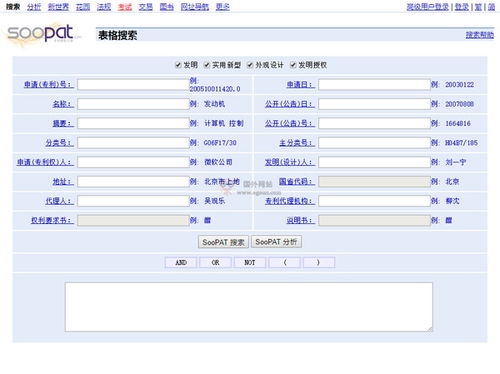
Task: Click the 申请(专利)号 label link
Action: 49,84
